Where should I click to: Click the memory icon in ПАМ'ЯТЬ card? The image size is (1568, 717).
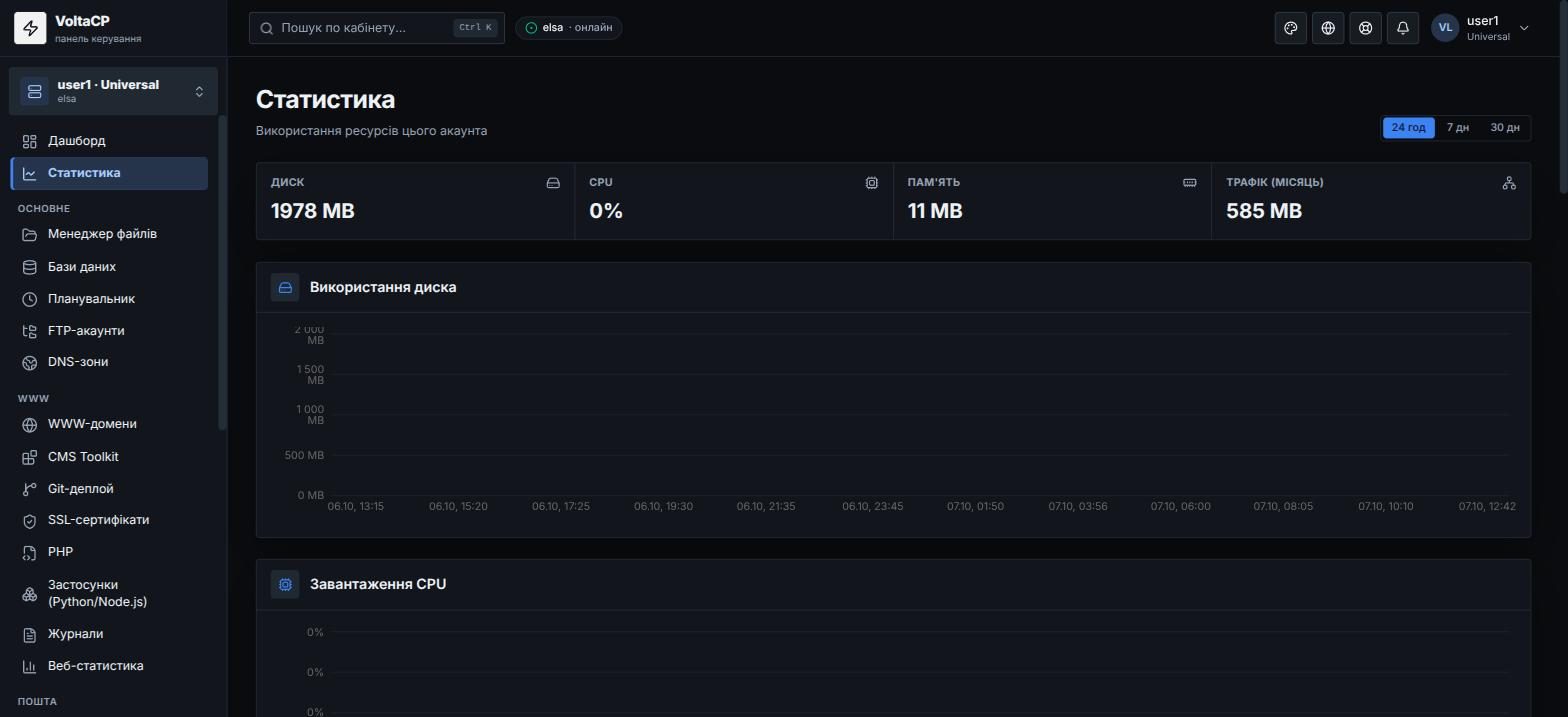coord(1190,183)
